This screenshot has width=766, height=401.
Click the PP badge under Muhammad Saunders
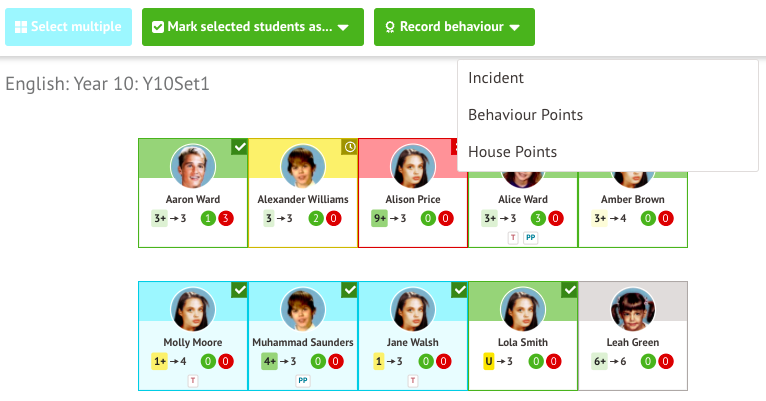[x=303, y=380]
